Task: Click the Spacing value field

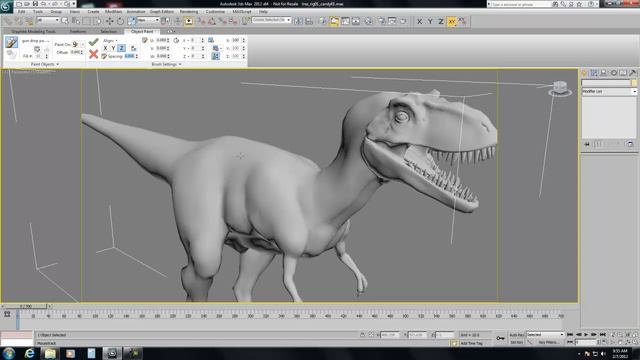Action: pos(129,56)
